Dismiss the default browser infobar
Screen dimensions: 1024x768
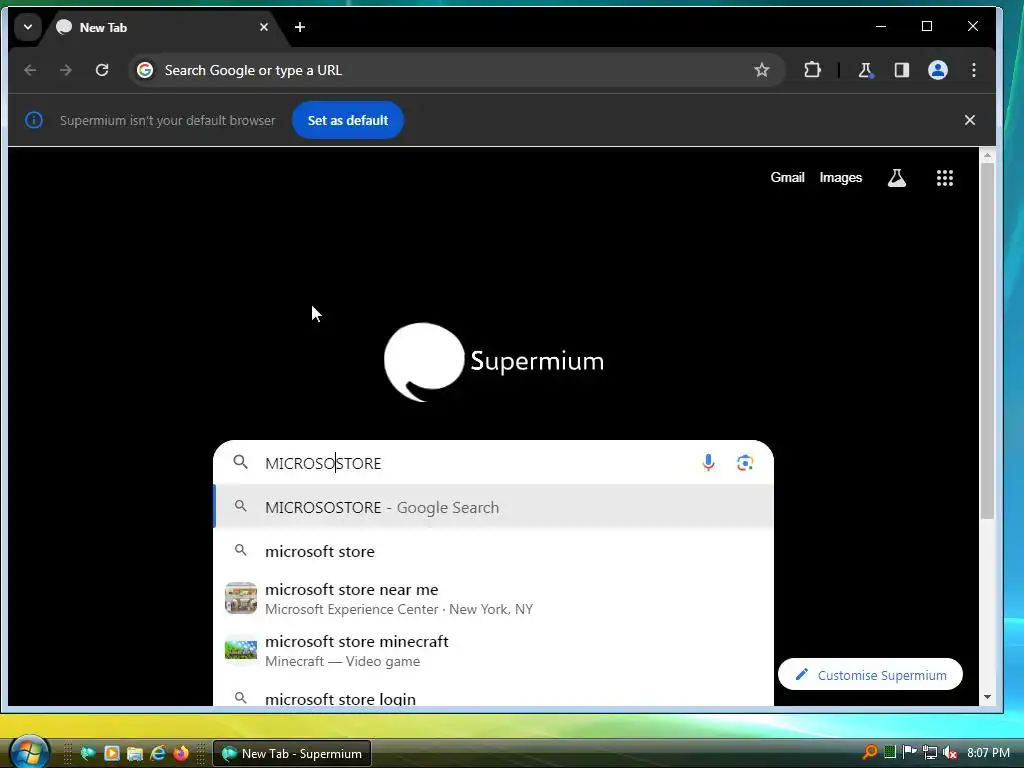(970, 120)
